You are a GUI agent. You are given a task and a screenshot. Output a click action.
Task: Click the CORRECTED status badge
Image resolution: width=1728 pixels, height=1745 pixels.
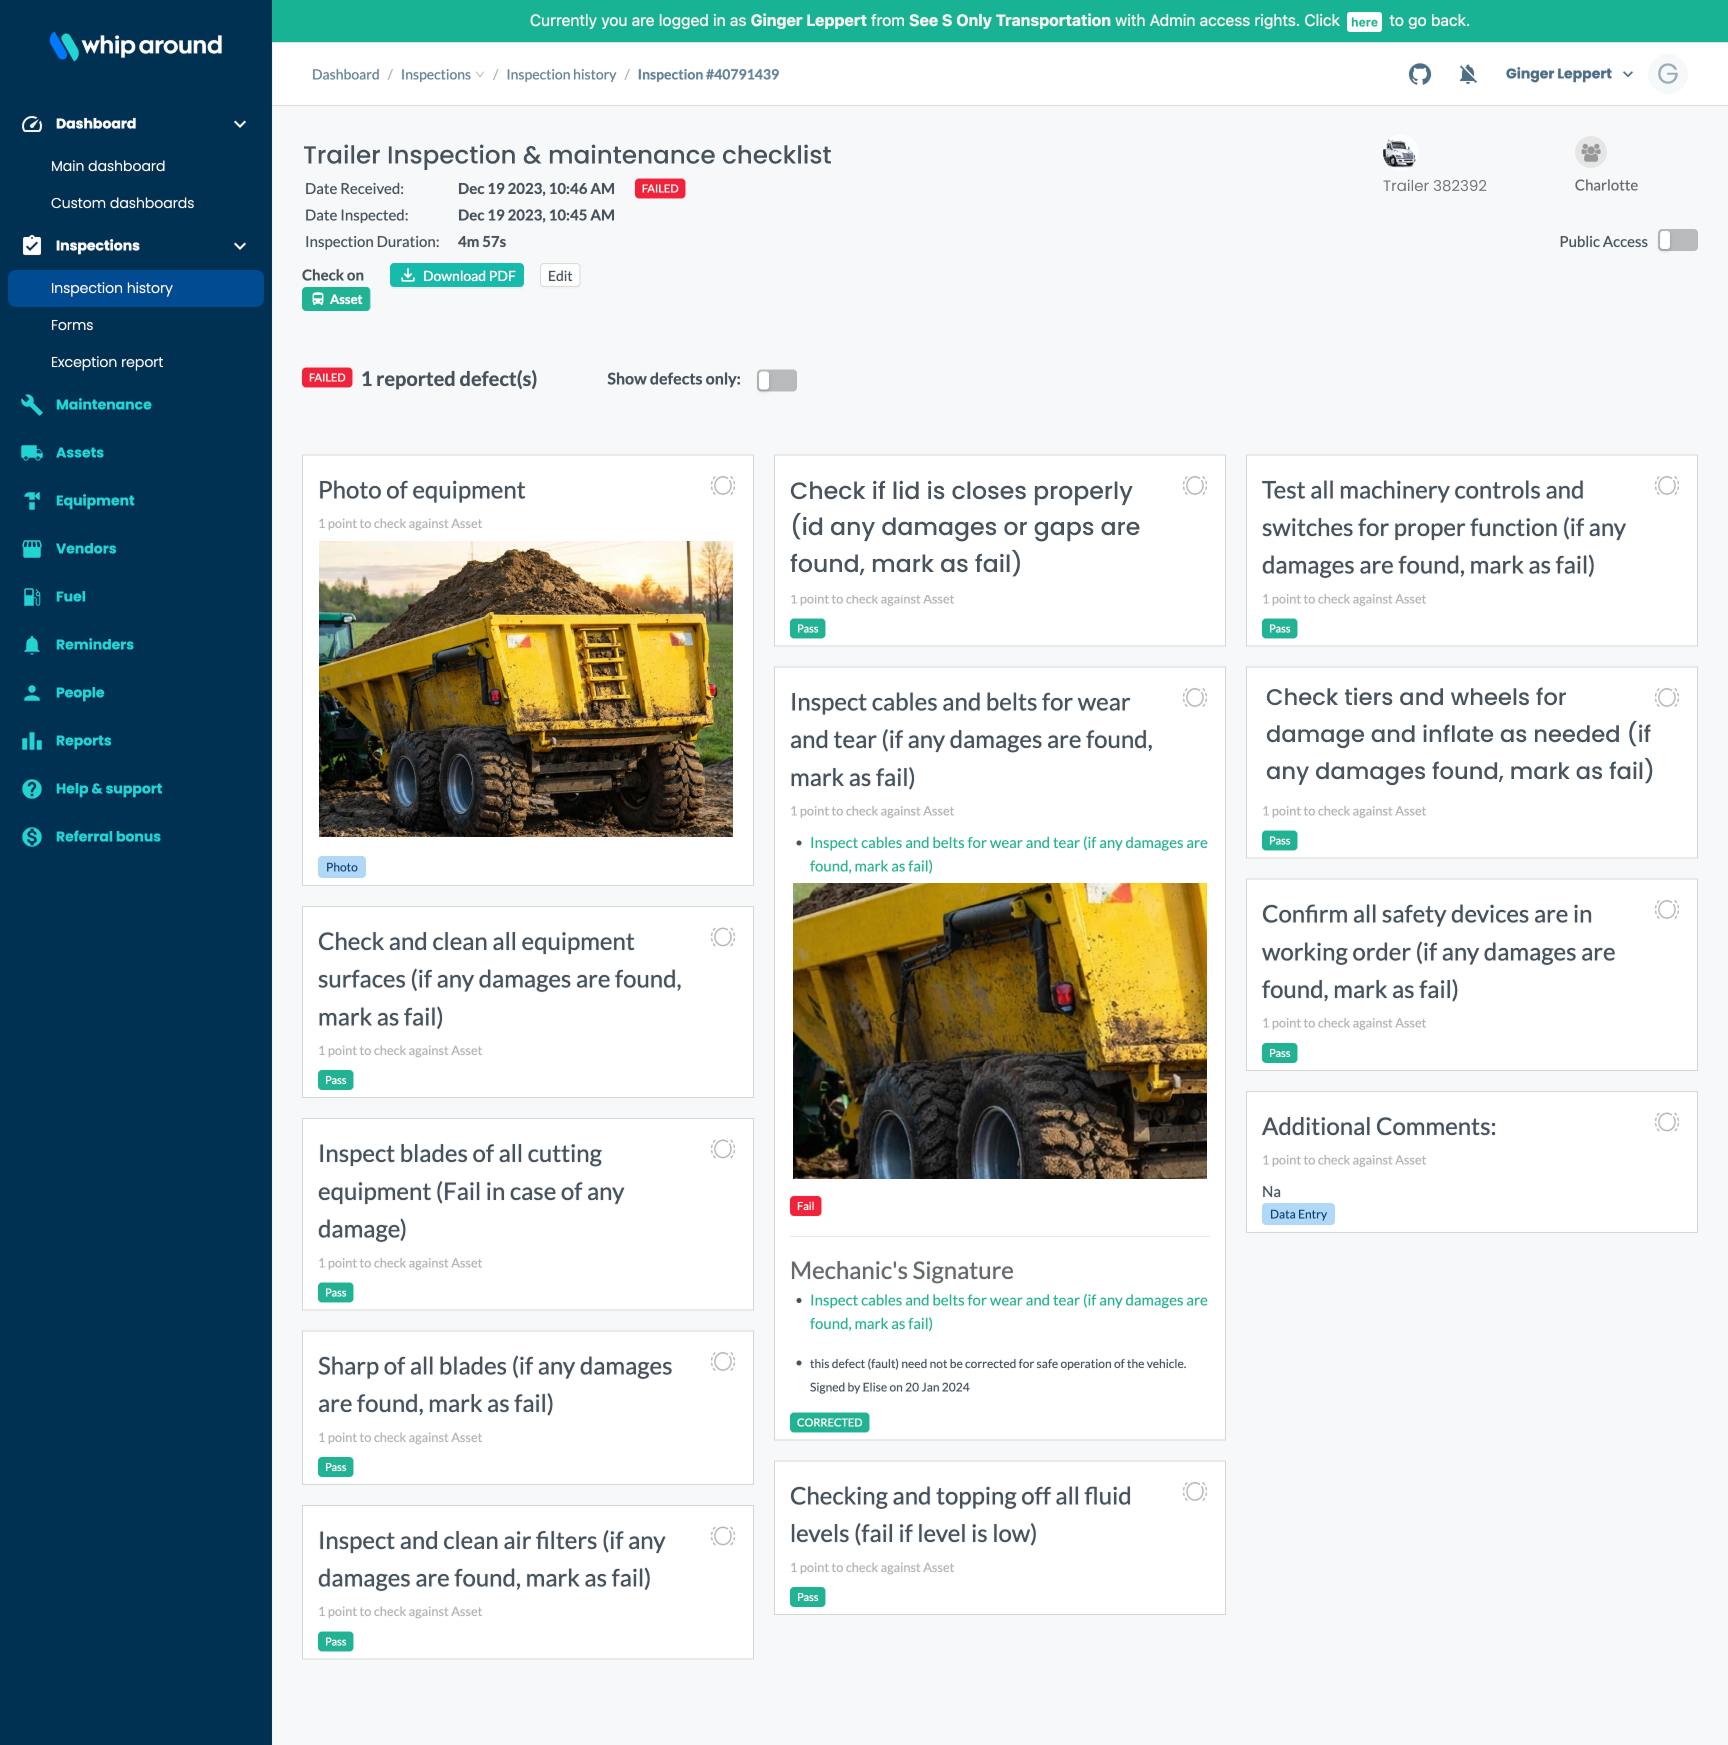(x=829, y=1422)
